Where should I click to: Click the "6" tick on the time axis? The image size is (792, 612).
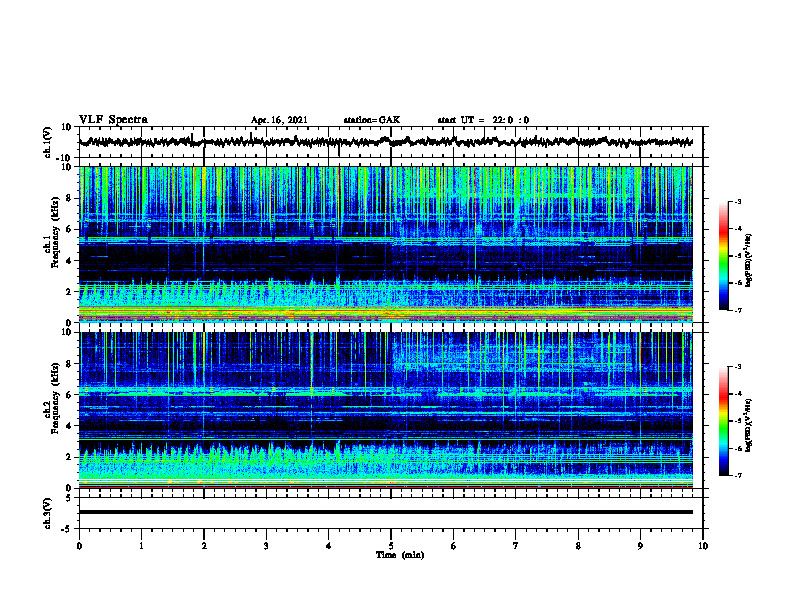click(454, 546)
